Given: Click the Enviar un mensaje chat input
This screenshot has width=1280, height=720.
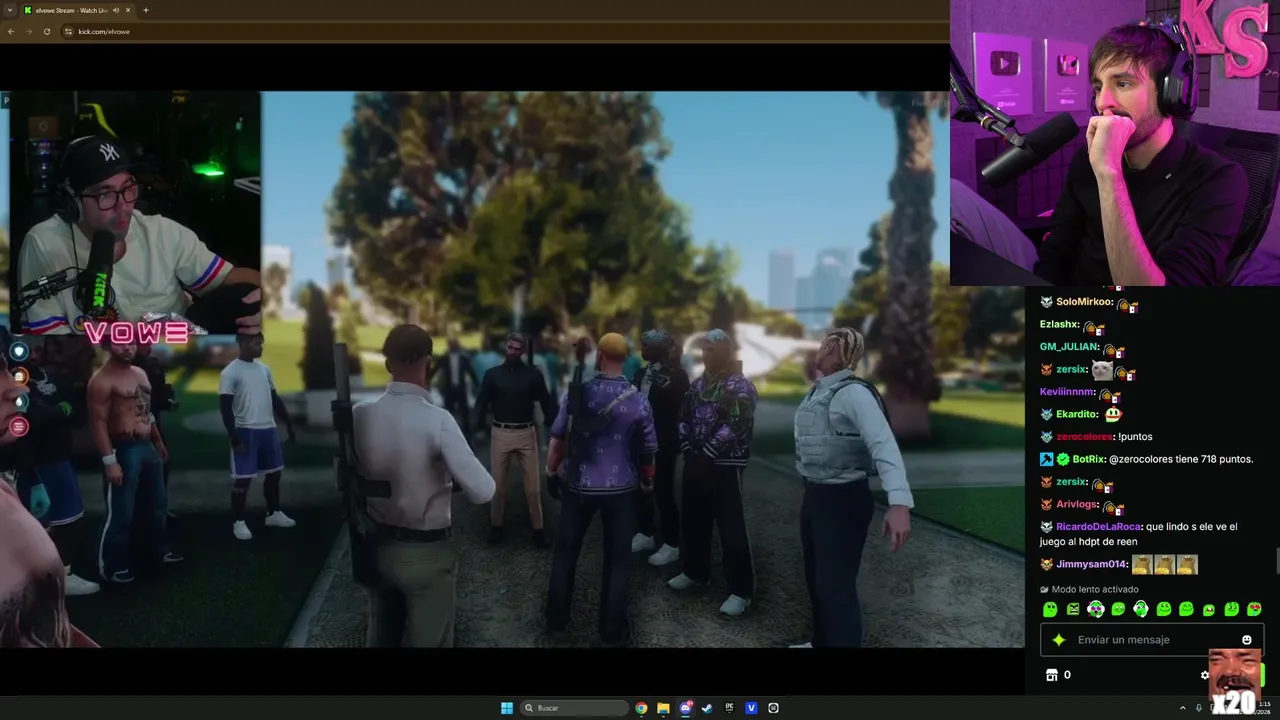Looking at the screenshot, I should coord(1152,640).
